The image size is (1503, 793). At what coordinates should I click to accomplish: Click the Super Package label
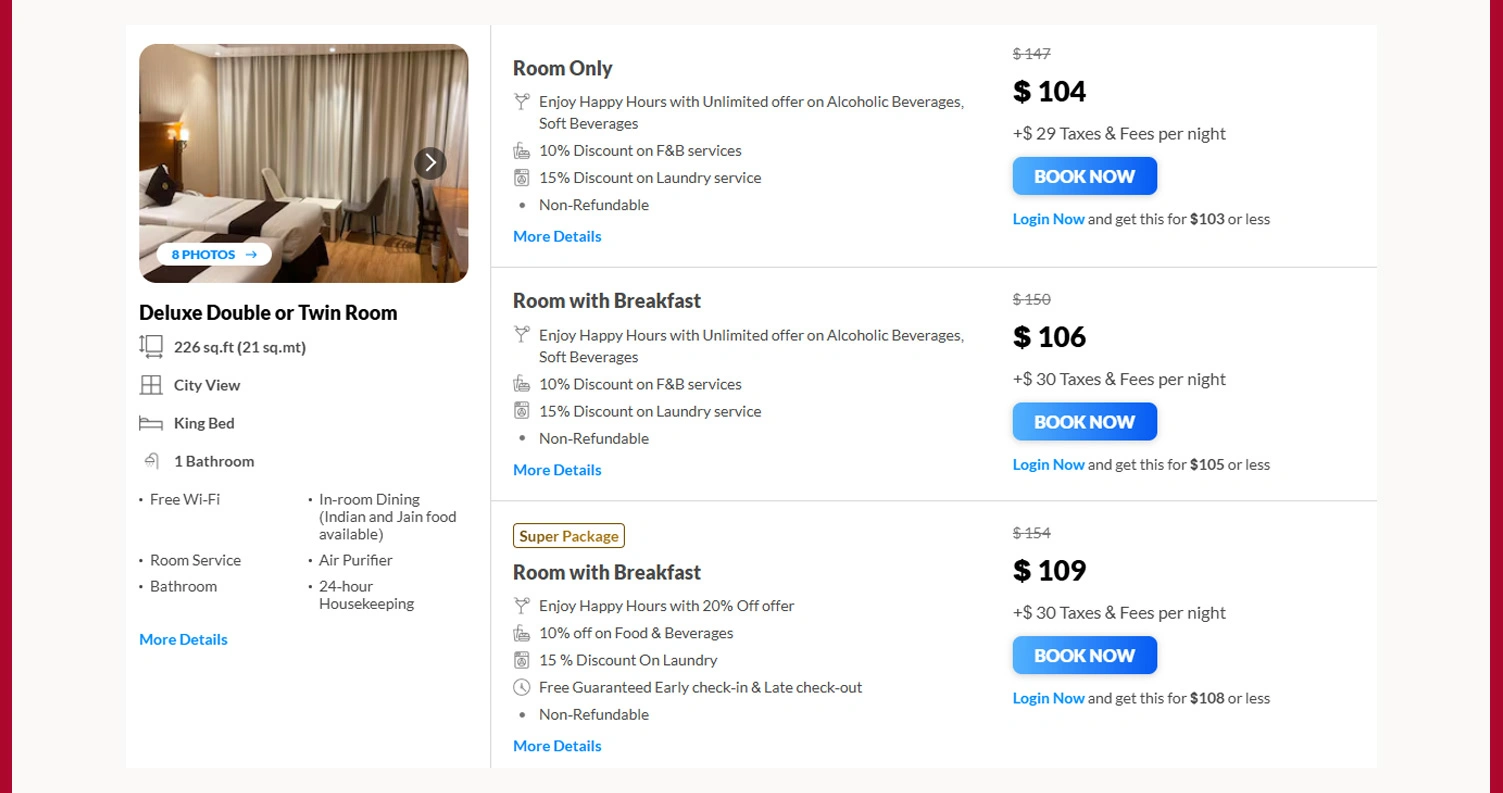pyautogui.click(x=568, y=535)
